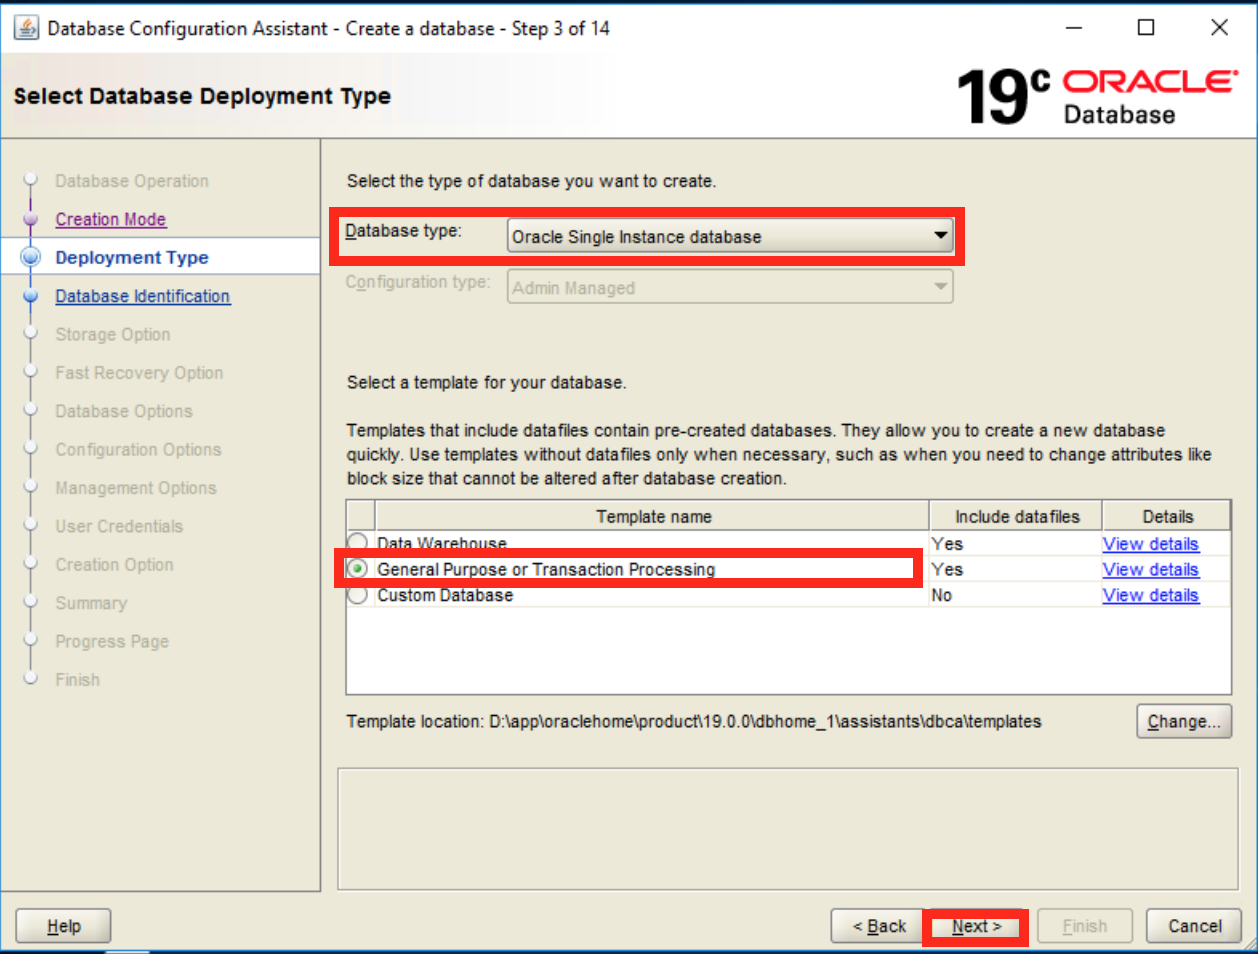The width and height of the screenshot is (1258, 954).
Task: Click Database Options in the step list
Action: point(124,411)
